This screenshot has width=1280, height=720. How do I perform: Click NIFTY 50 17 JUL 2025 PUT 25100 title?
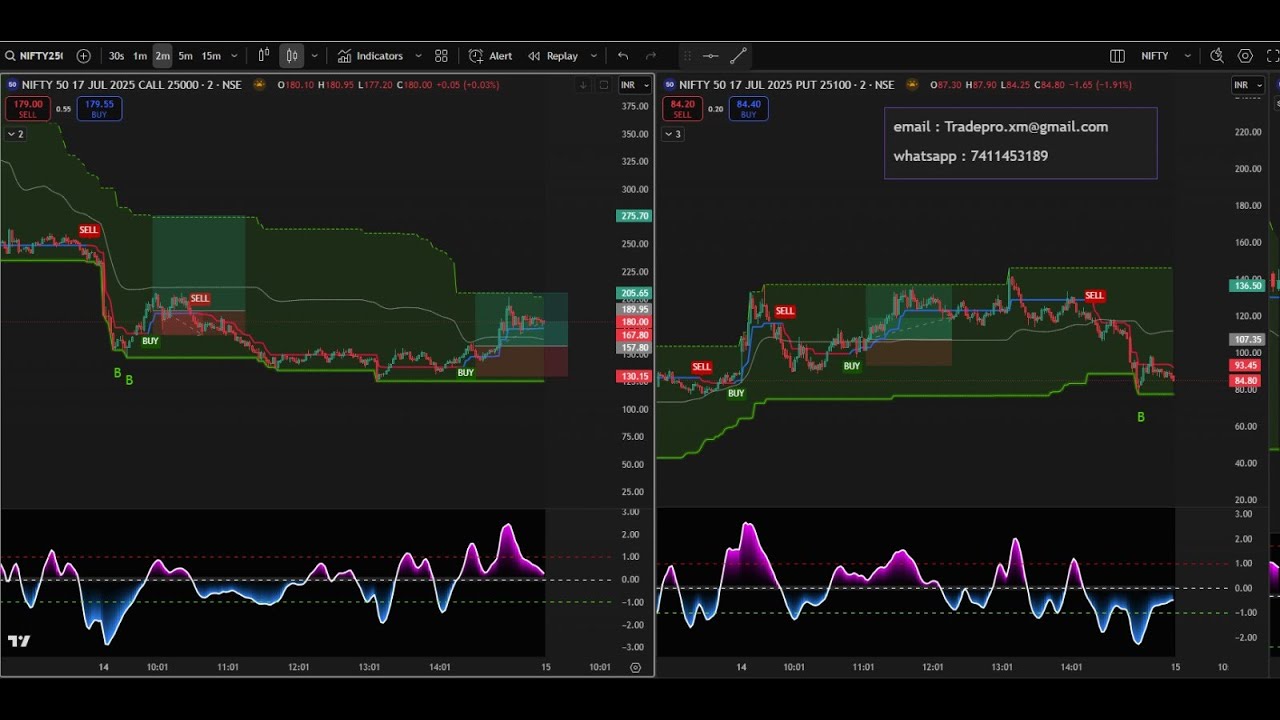click(787, 85)
